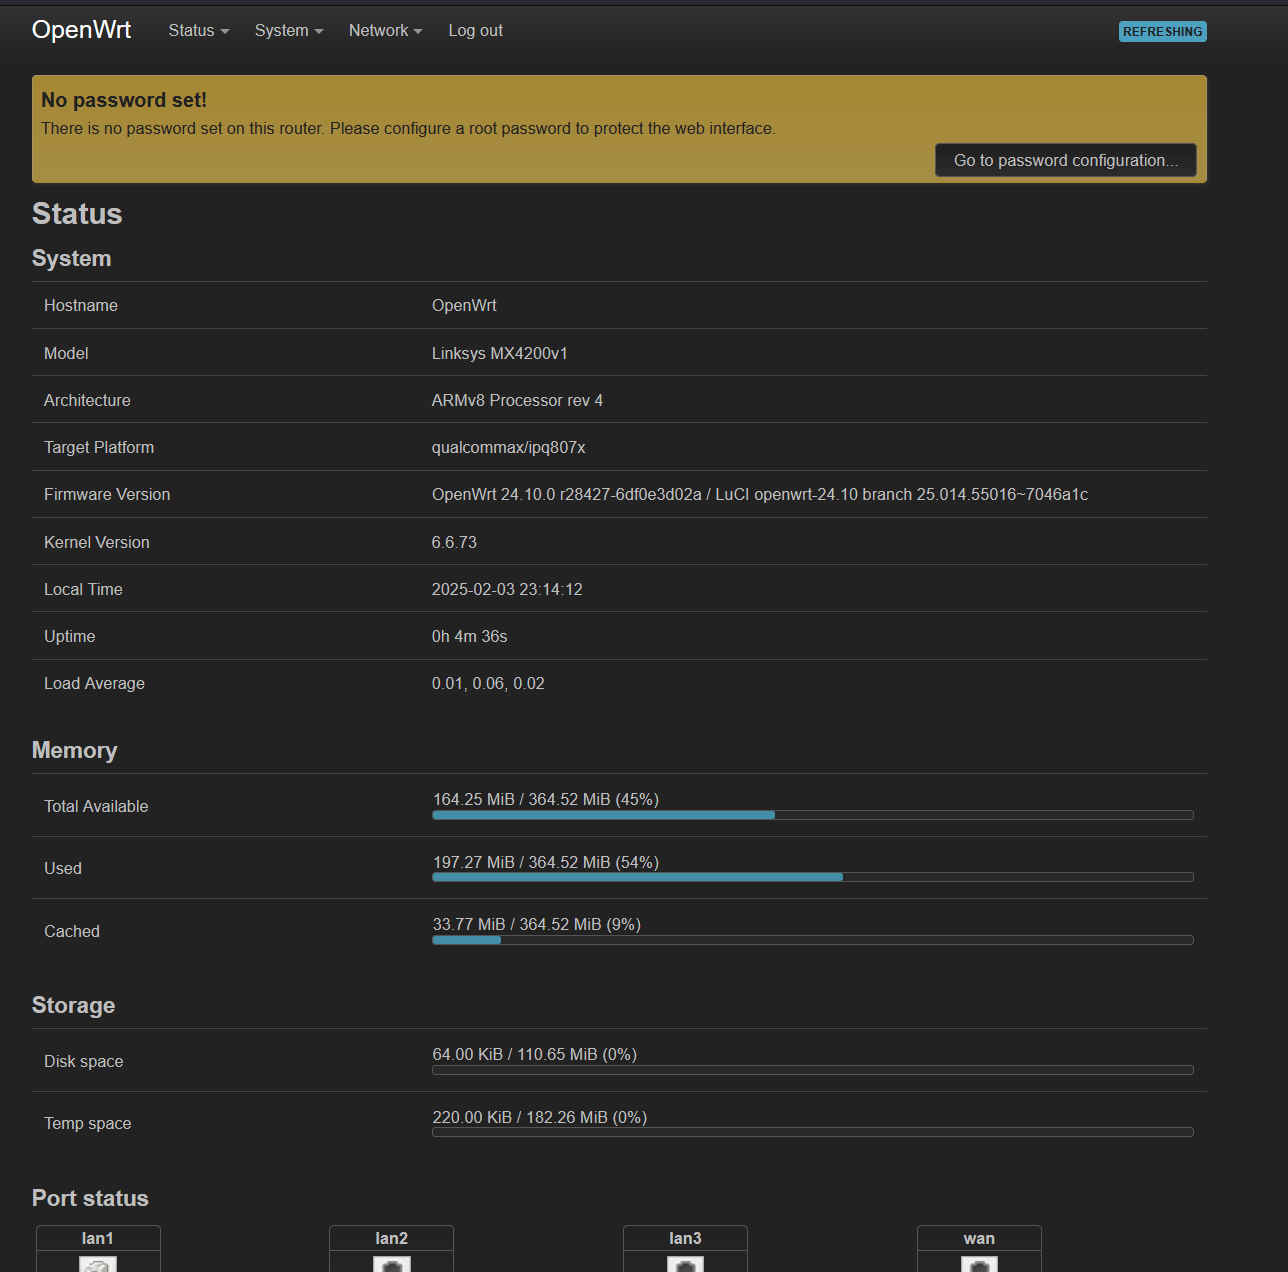Go to password configuration

pos(1065,160)
